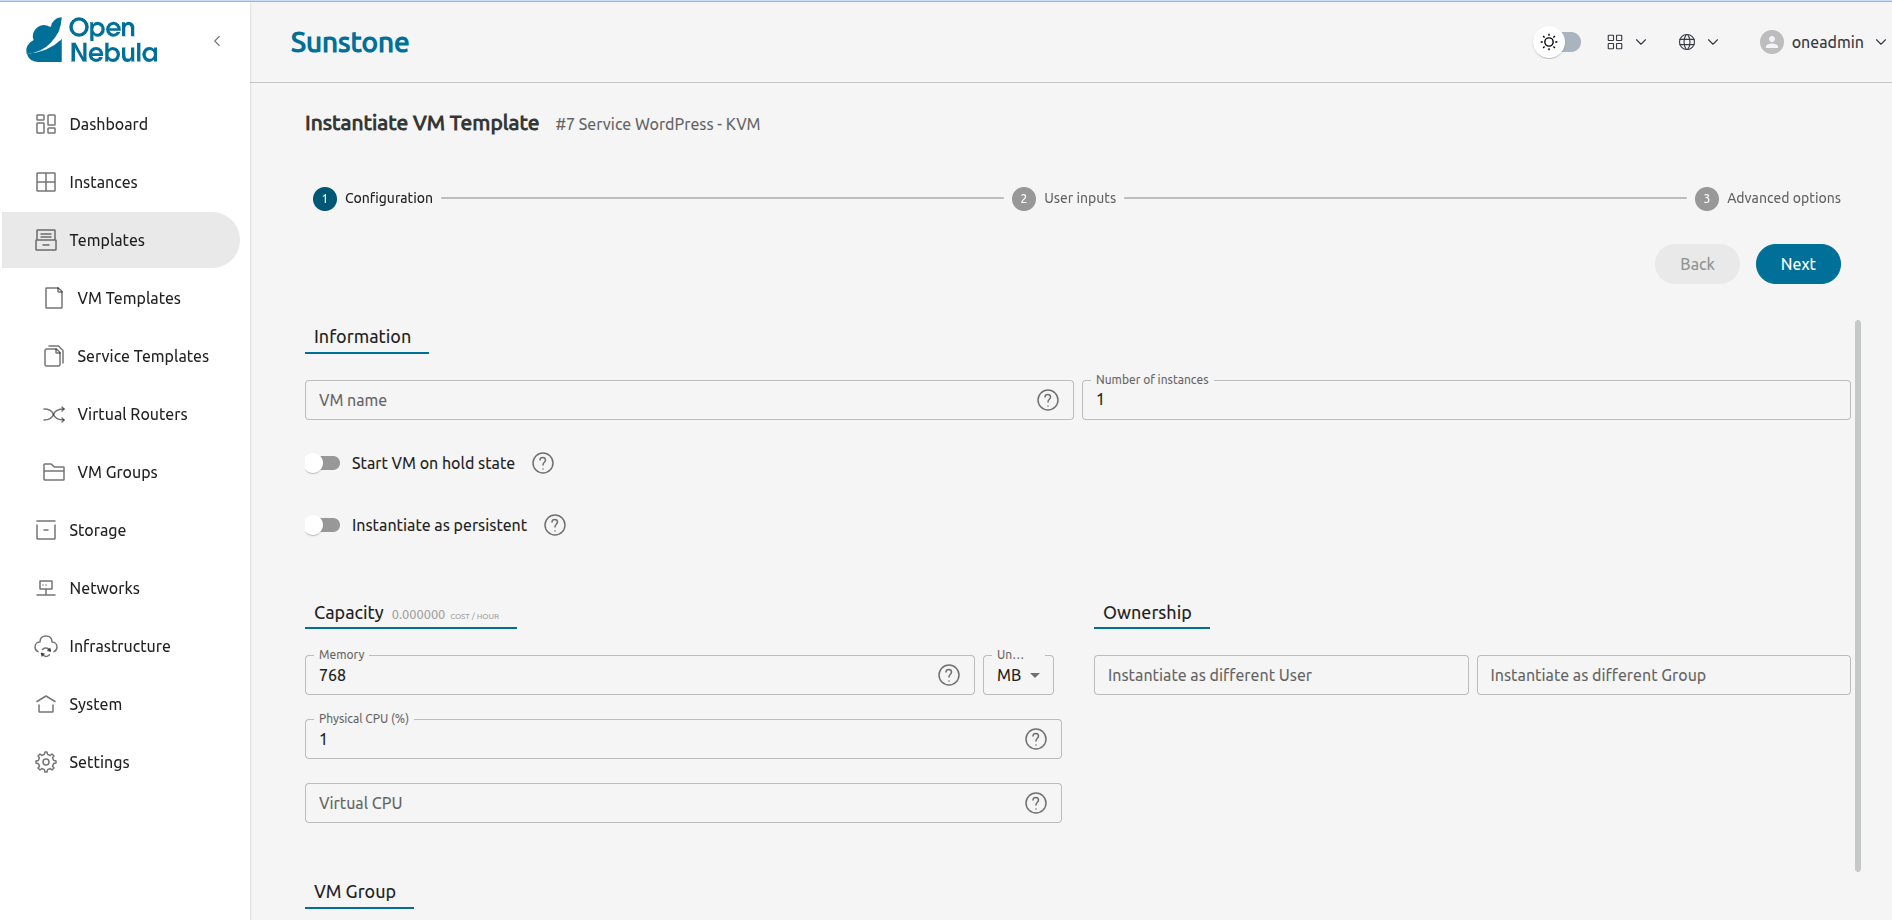Open VM Templates in the sidebar
The height and width of the screenshot is (920, 1892).
[129, 298]
